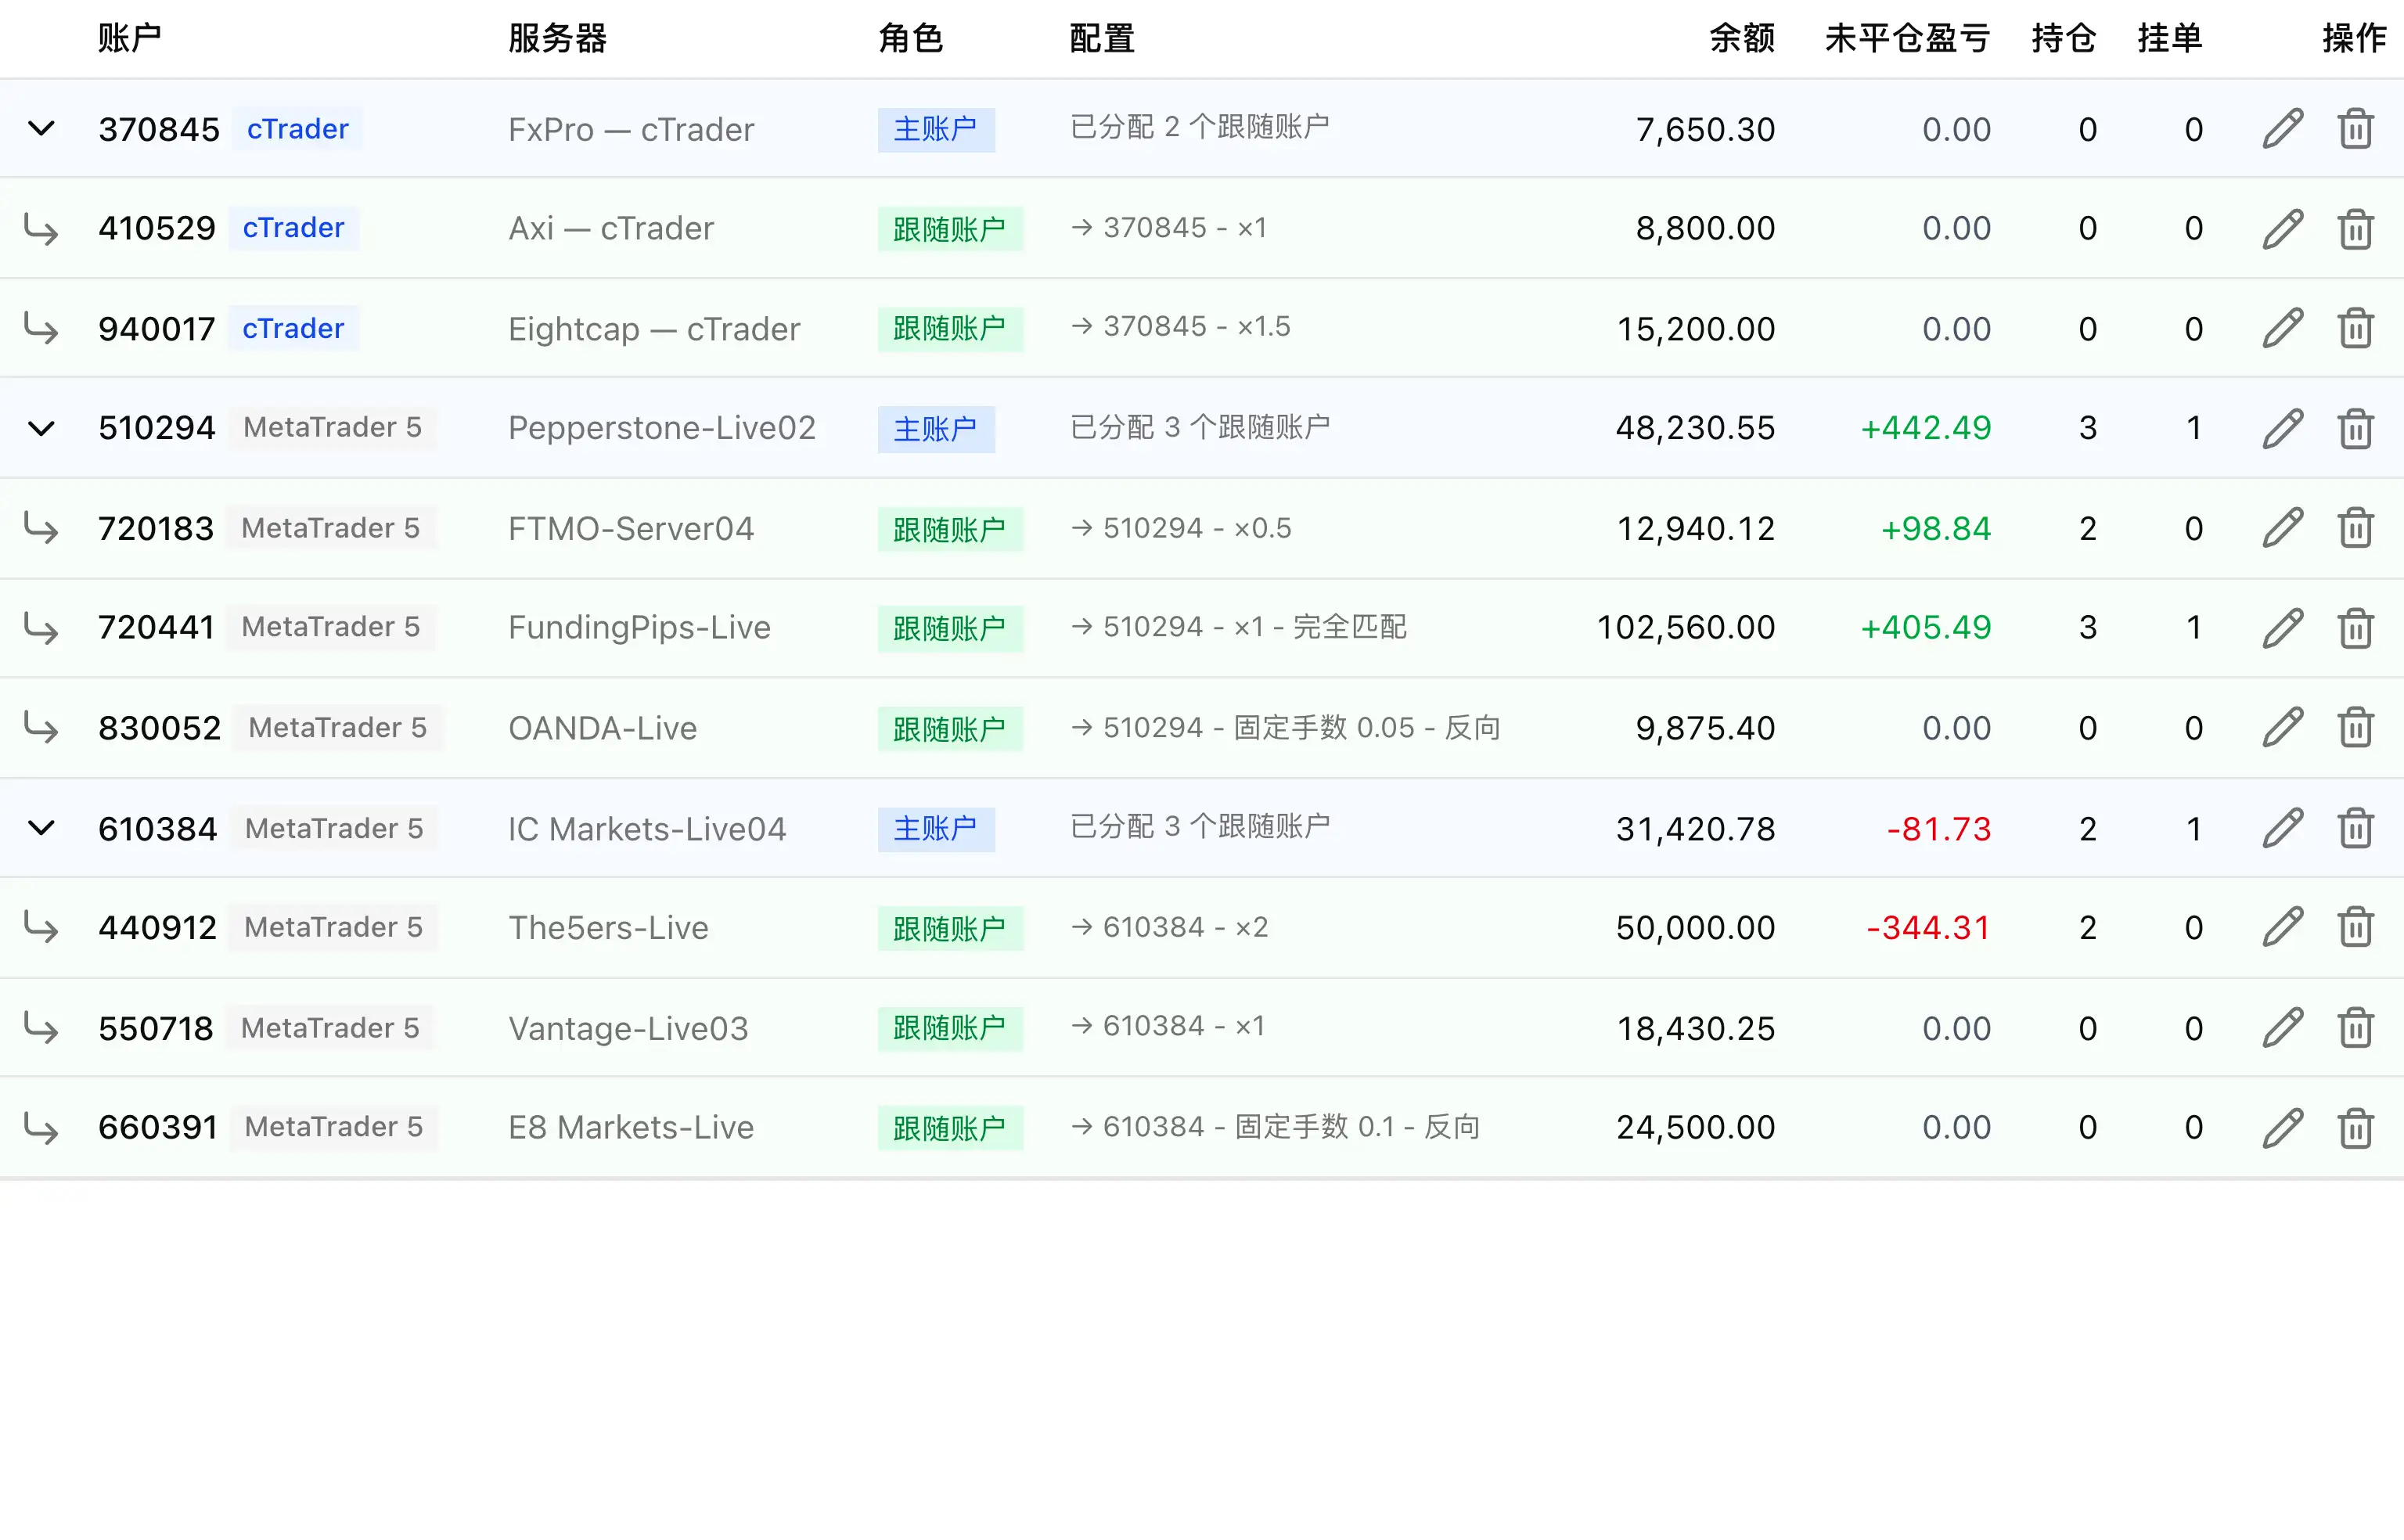This screenshot has width=2404, height=1540.
Task: Click the 未平仓盈亏 column header
Action: coord(1908,38)
